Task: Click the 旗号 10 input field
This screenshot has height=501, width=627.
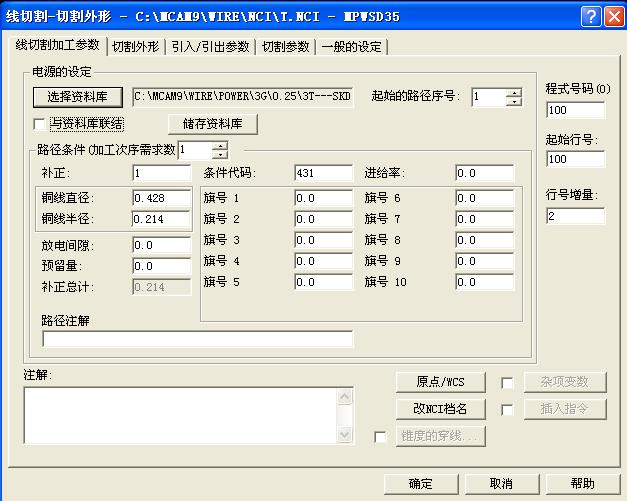Action: point(485,282)
